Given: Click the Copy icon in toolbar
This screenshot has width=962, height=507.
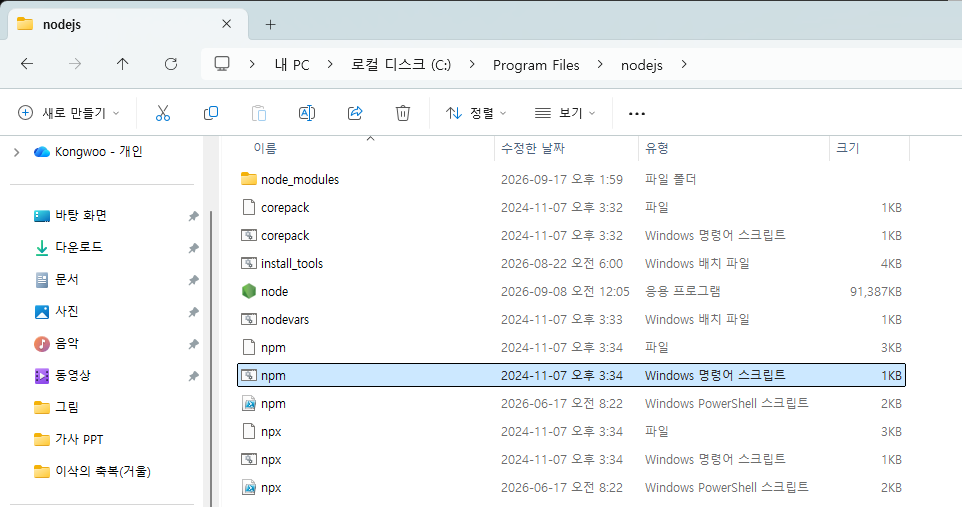Looking at the screenshot, I should click(210, 113).
